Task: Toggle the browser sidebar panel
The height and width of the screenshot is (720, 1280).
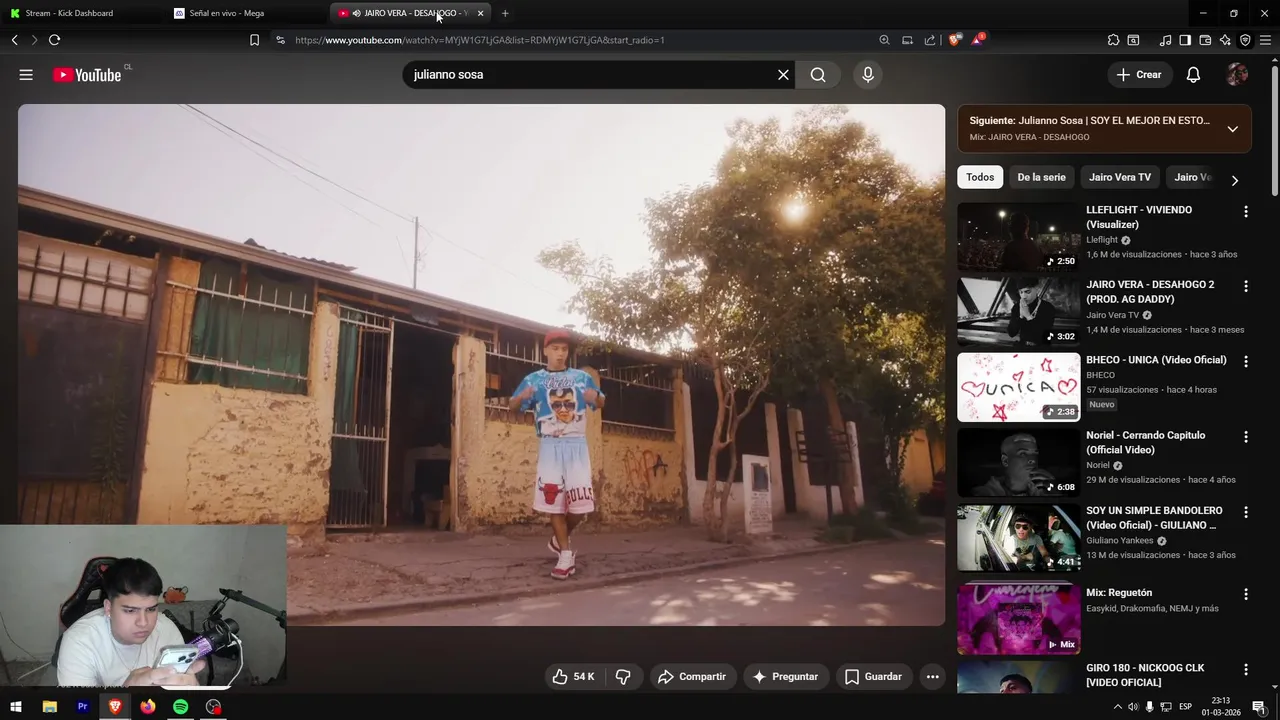Action: coord(1185,40)
